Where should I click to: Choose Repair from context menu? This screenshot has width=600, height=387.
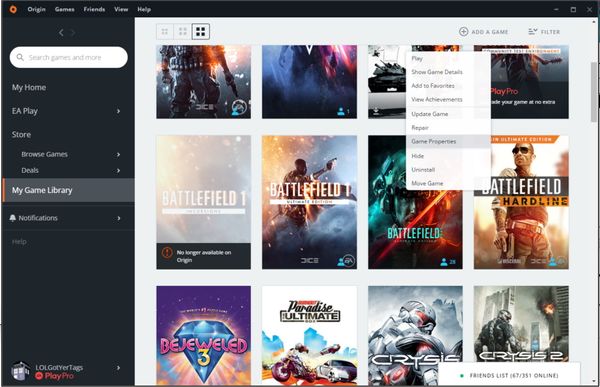click(448, 128)
